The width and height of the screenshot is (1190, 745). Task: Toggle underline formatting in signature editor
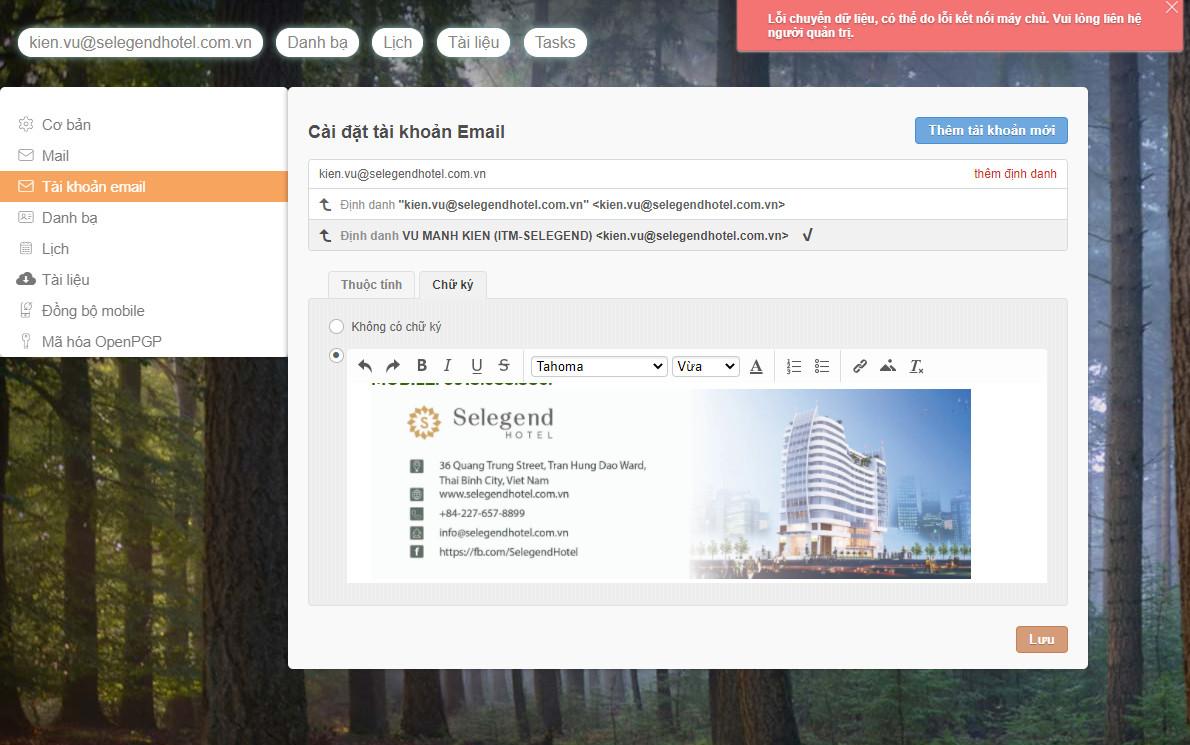tap(477, 366)
